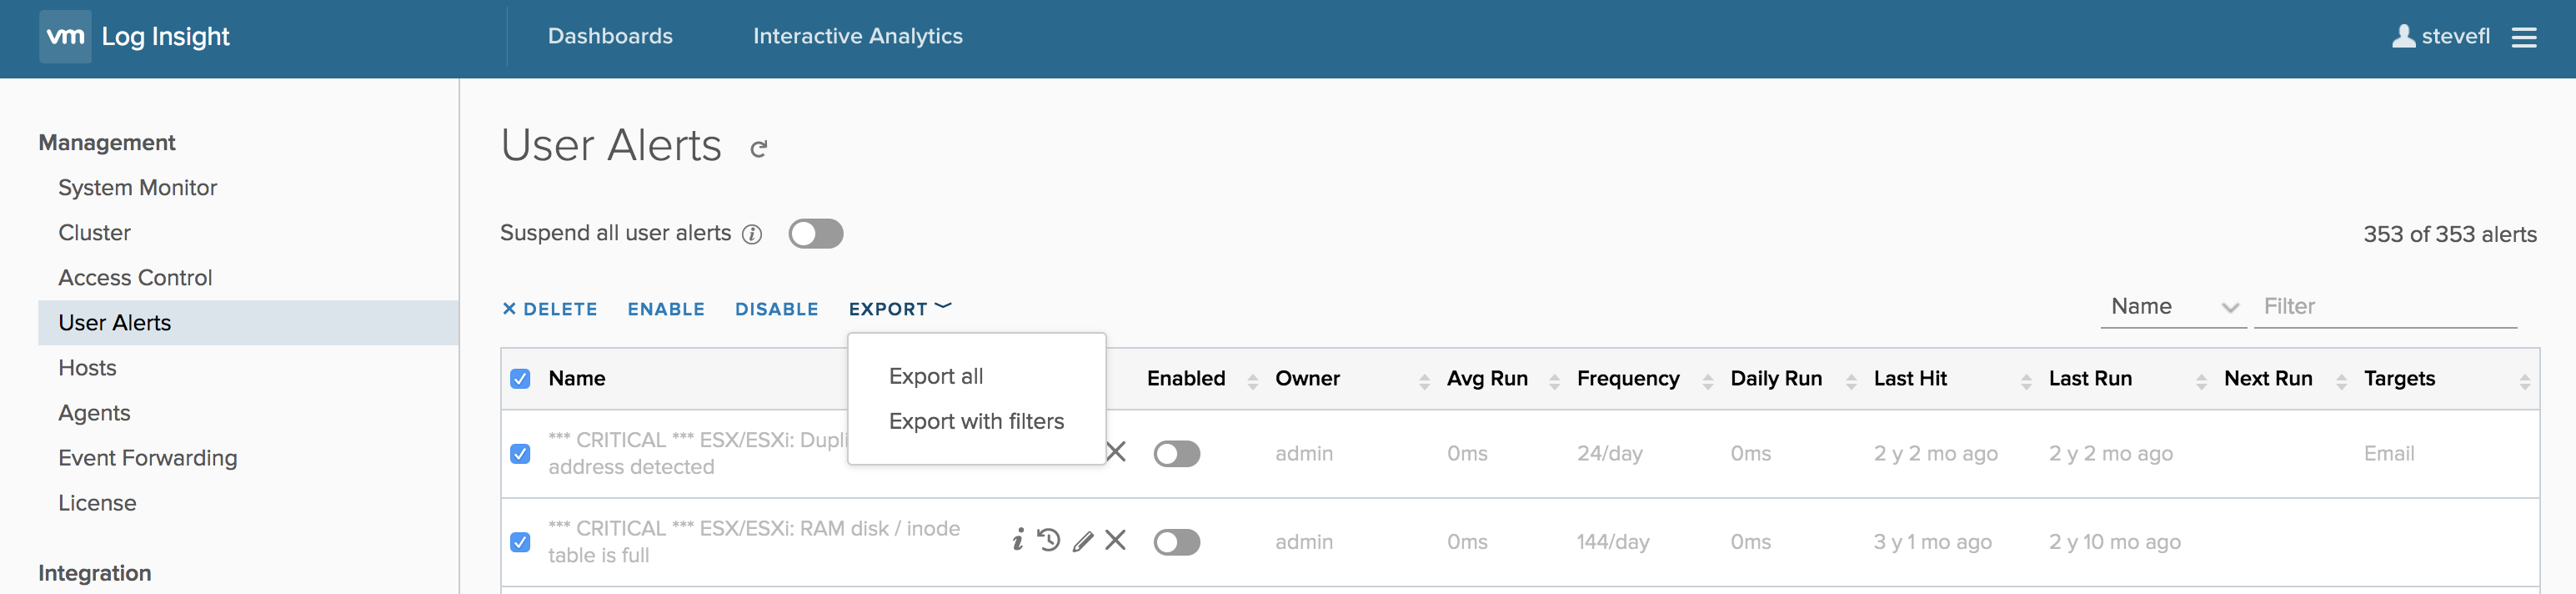Click the Filter text field

(2384, 307)
